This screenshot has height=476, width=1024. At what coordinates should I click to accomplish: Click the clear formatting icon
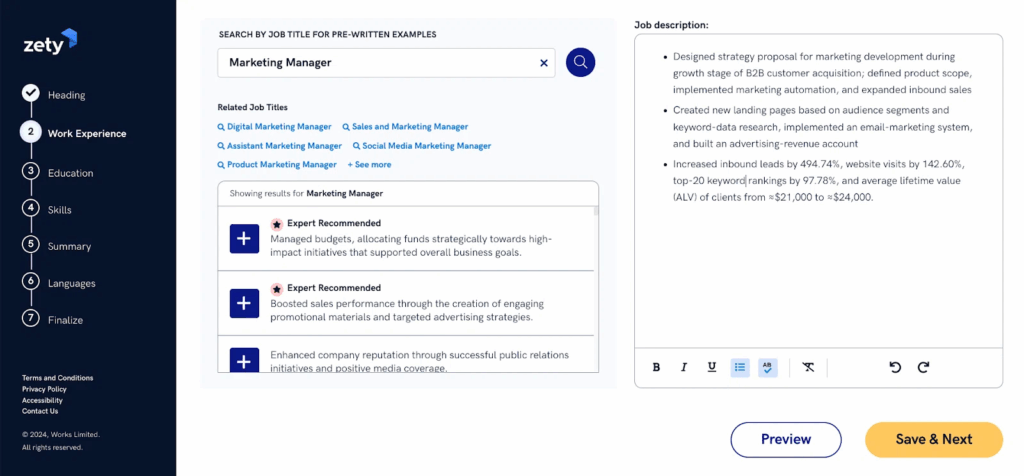coord(808,367)
